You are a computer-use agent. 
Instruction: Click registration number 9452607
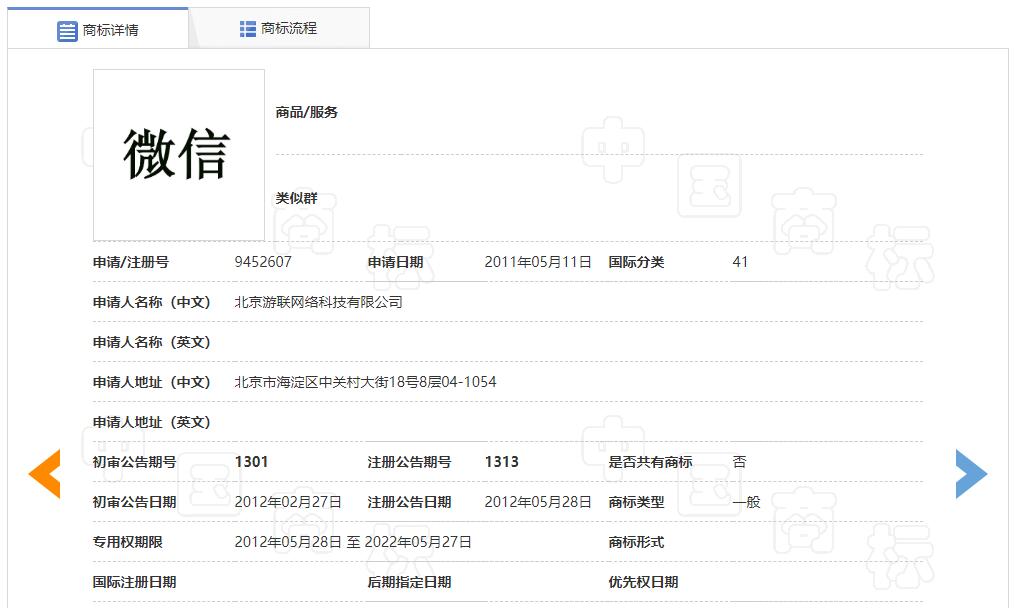pos(262,262)
